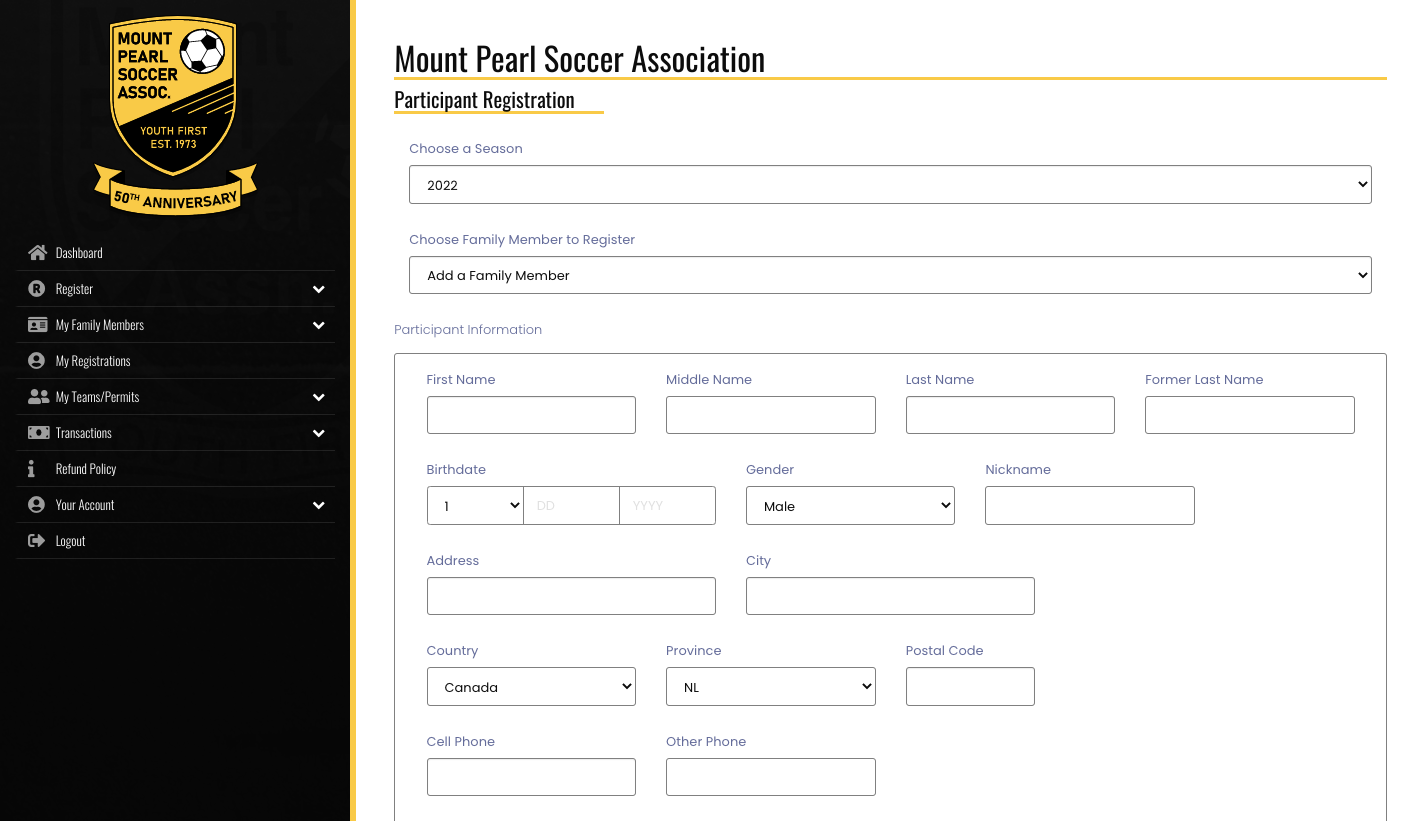This screenshot has height=821, width=1425.
Task: Click the Transactions money bill icon
Action: point(38,433)
